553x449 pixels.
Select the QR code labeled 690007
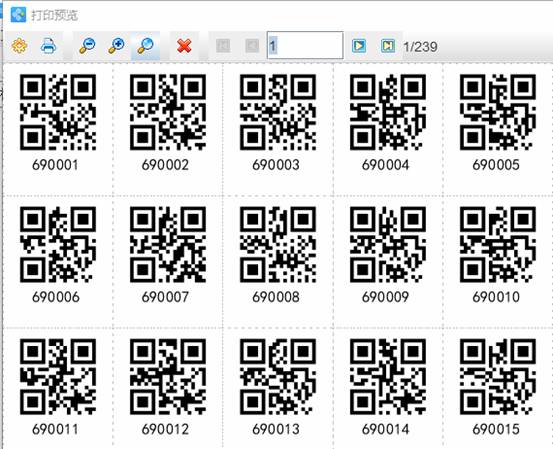pos(168,244)
